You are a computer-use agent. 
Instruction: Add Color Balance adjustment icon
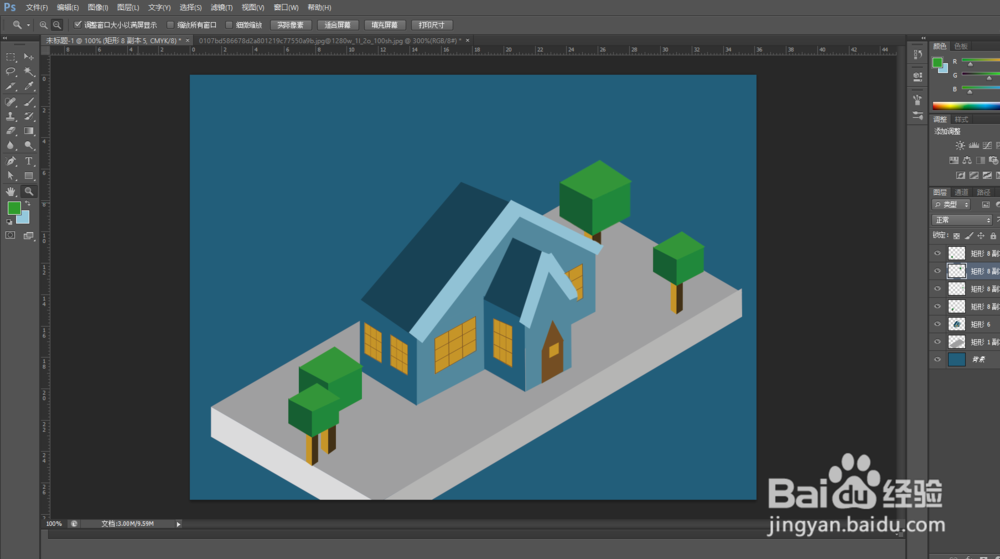pyautogui.click(x=967, y=160)
